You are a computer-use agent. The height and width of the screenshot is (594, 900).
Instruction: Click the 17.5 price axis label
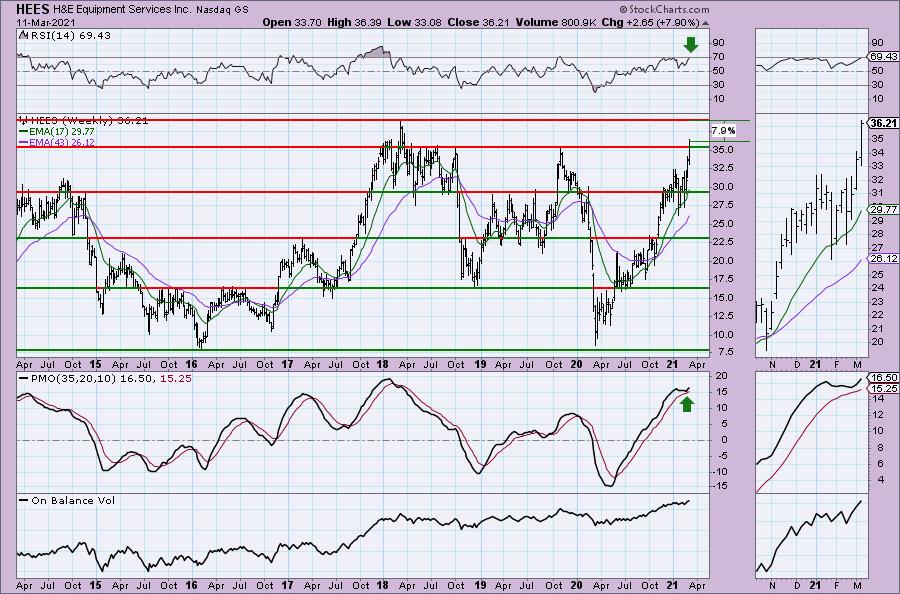click(722, 279)
